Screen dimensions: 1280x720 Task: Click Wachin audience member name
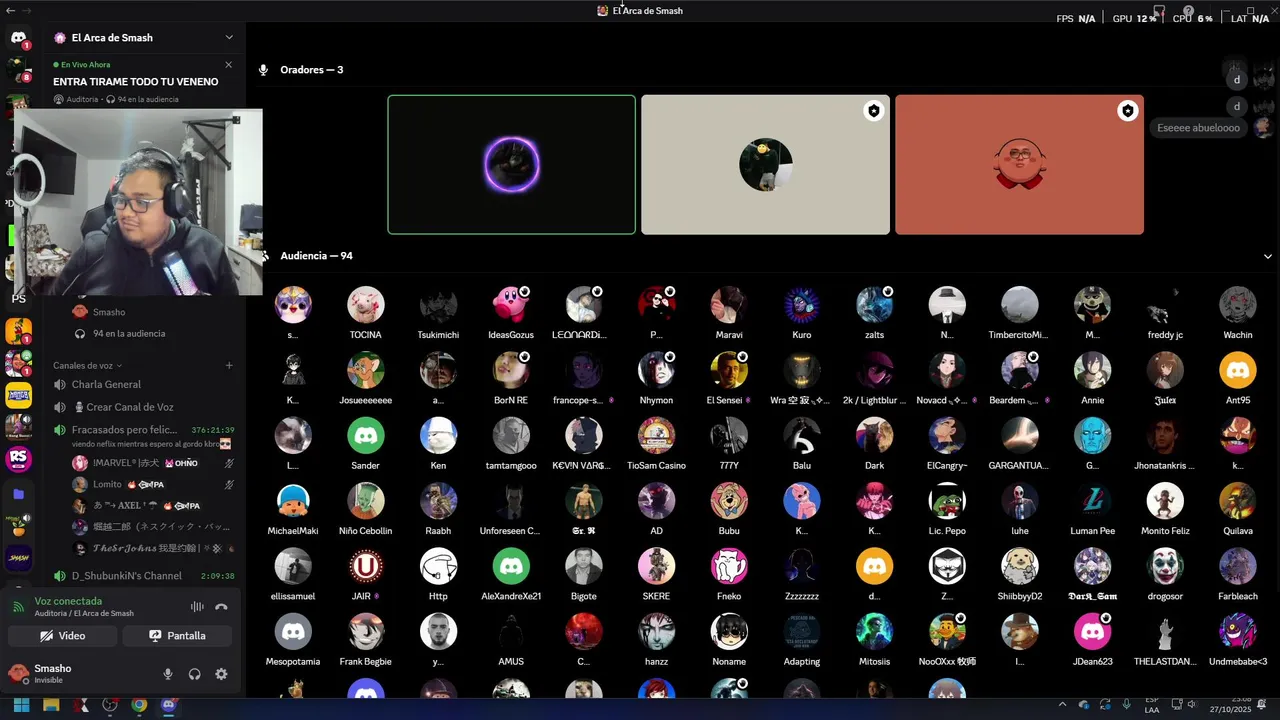1238,335
